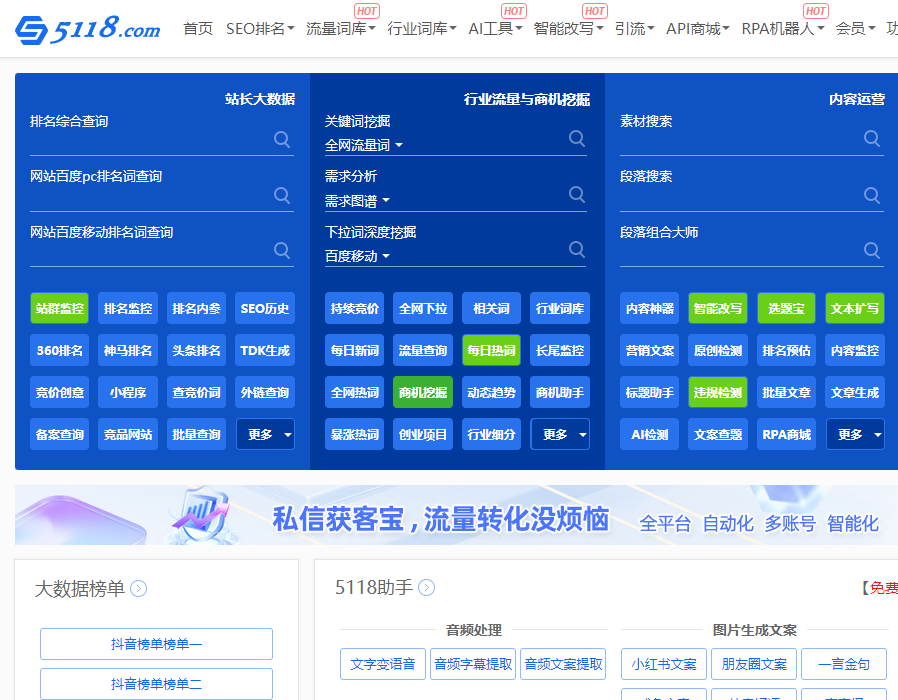Click search icon for 素材搜索
The width and height of the screenshot is (898, 700).
tap(872, 138)
